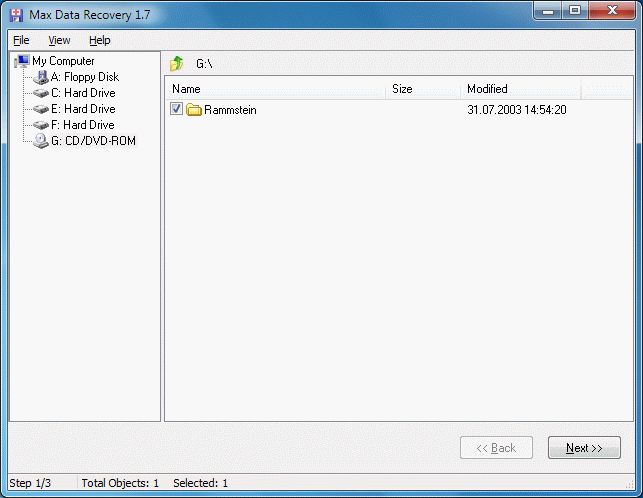Click the C: hard drive icon
This screenshot has height=498, width=643.
pyautogui.click(x=41, y=94)
